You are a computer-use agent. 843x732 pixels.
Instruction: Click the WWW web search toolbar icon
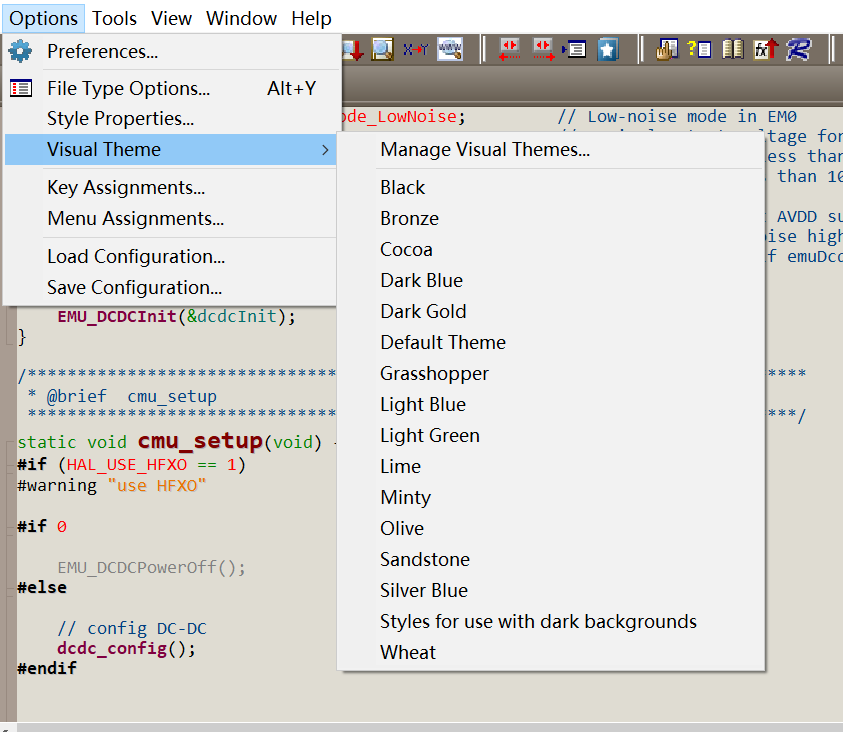450,49
